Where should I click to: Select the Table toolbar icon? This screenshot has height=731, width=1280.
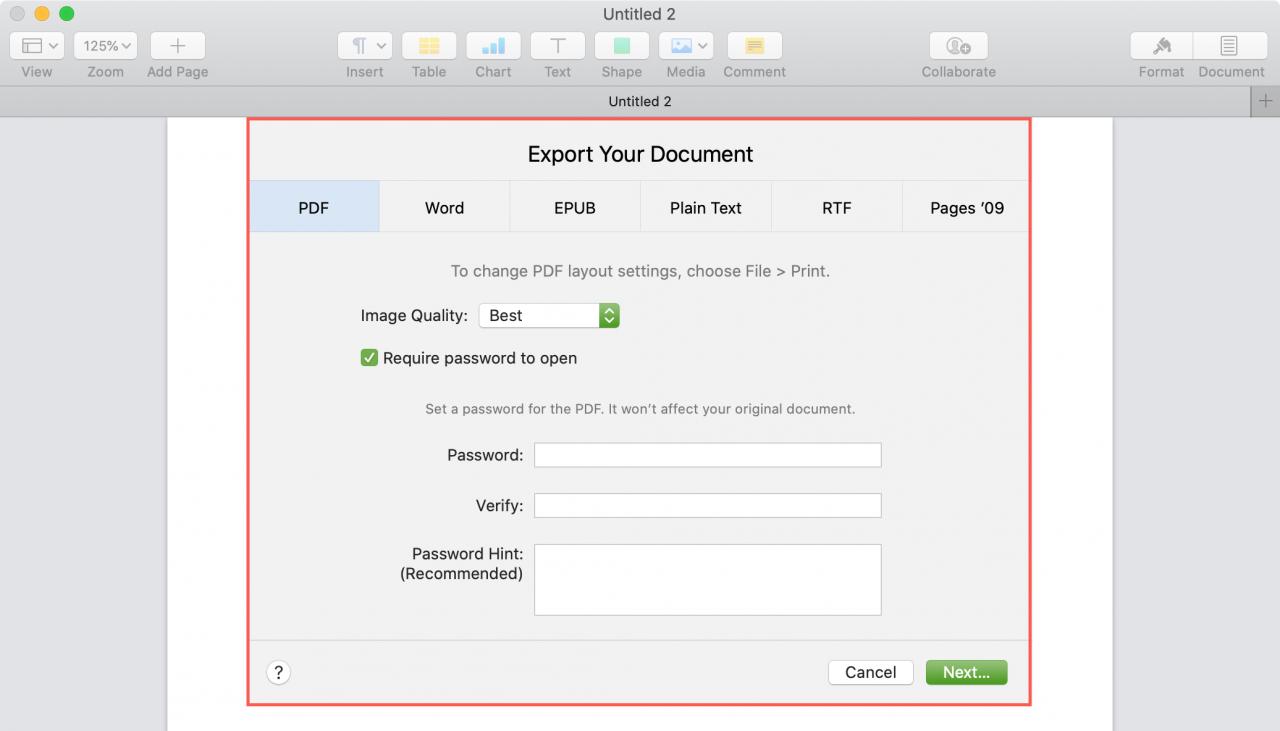[429, 46]
